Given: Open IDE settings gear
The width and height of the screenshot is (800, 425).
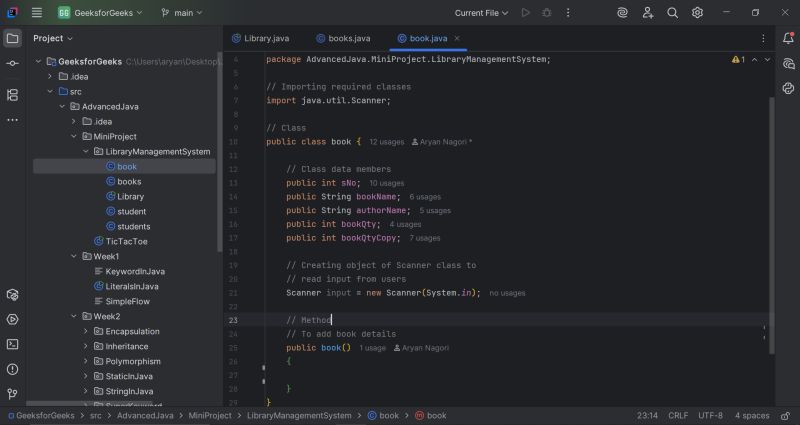Looking at the screenshot, I should (697, 13).
